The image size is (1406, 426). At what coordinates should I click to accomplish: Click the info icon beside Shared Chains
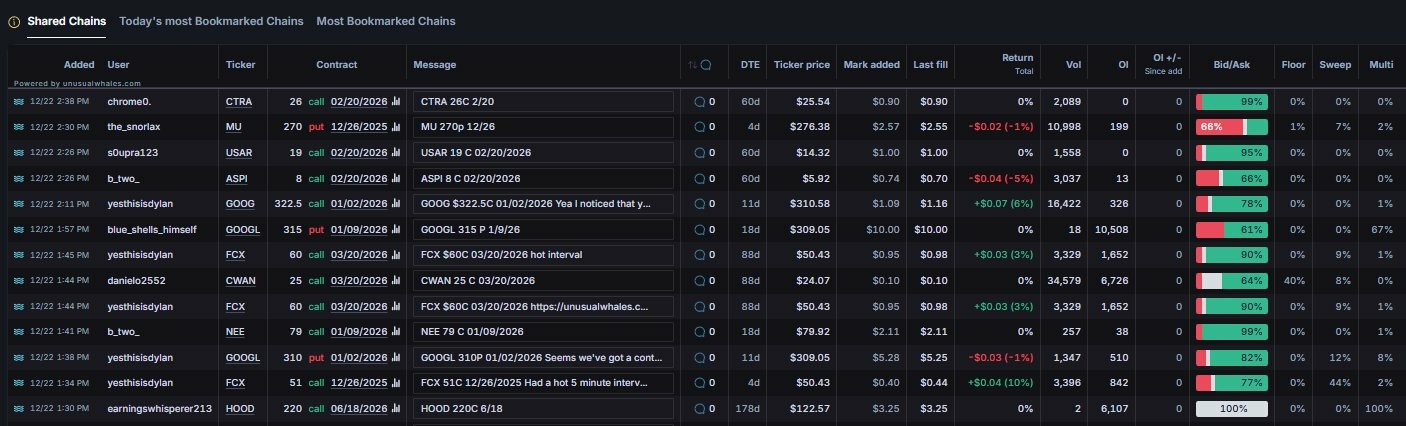14,21
